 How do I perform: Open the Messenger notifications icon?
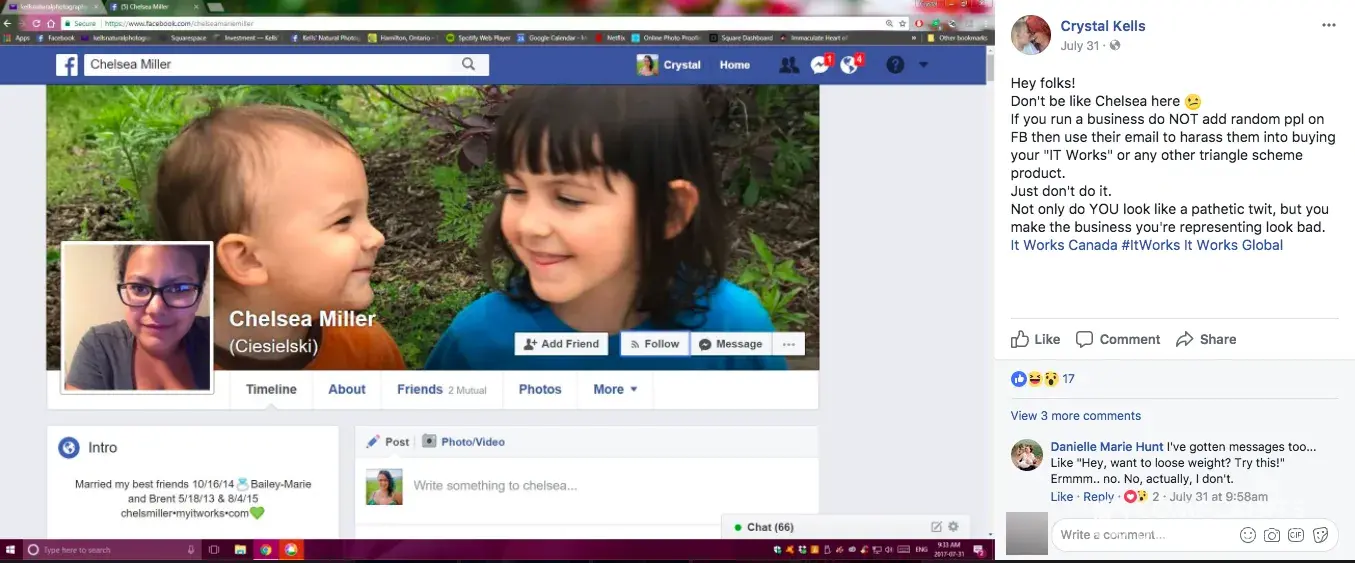pos(820,65)
